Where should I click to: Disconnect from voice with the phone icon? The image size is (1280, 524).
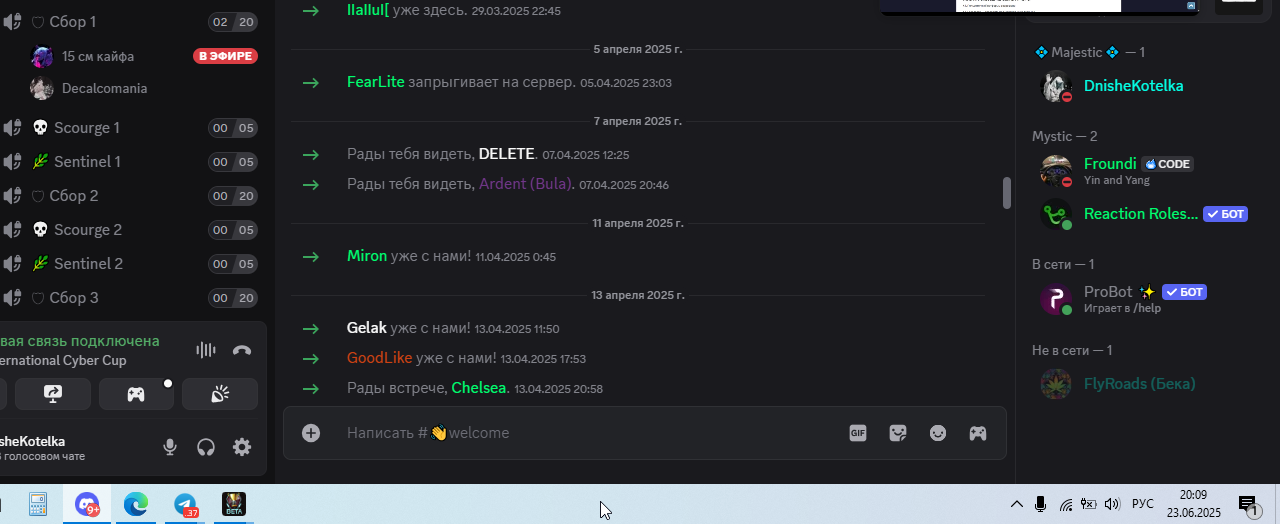242,350
